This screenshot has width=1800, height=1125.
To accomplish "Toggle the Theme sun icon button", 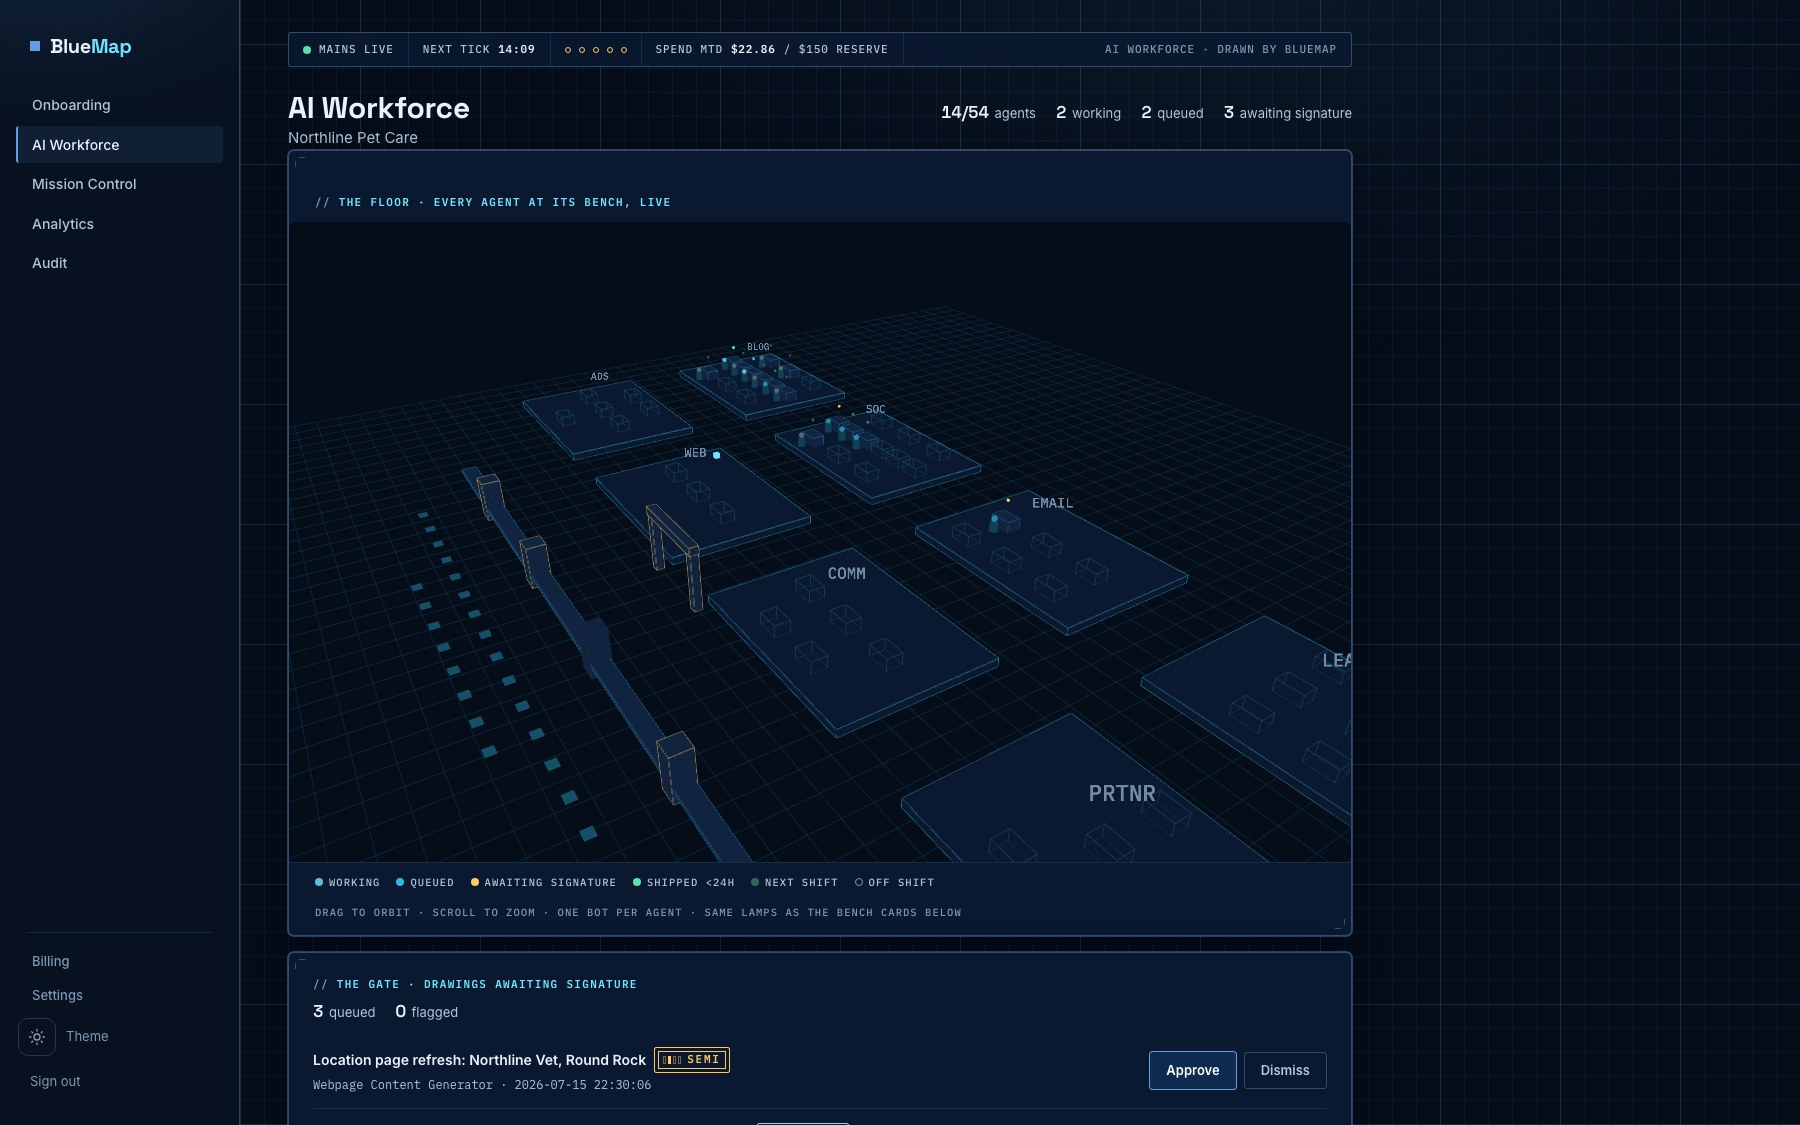I will 37,1037.
